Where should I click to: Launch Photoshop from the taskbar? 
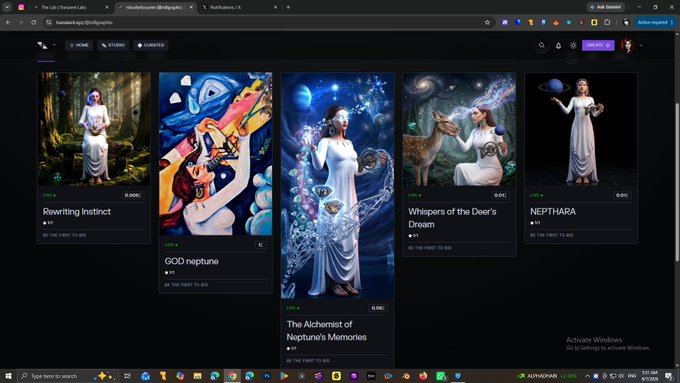point(267,376)
